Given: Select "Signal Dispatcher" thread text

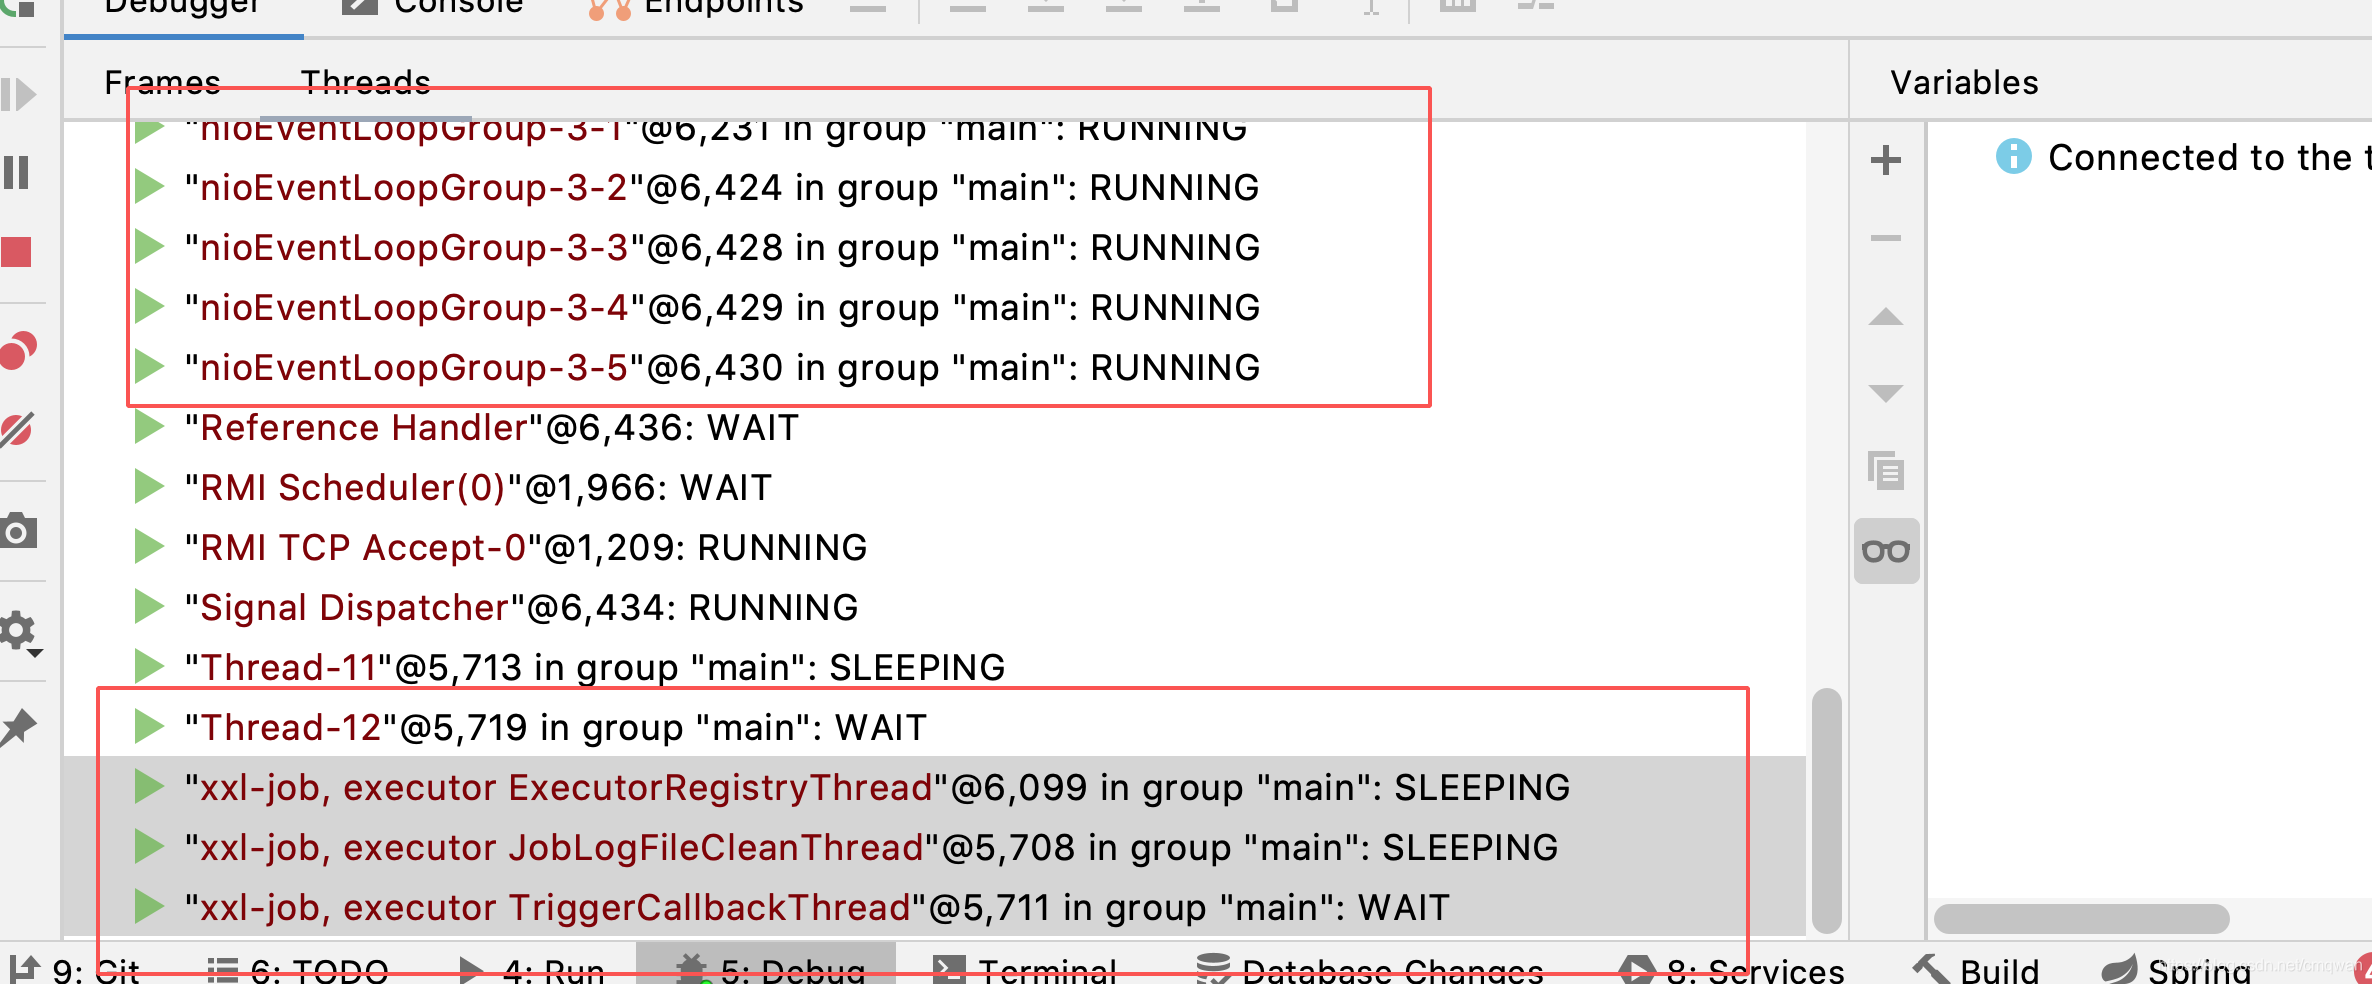Looking at the screenshot, I should click(x=521, y=607).
